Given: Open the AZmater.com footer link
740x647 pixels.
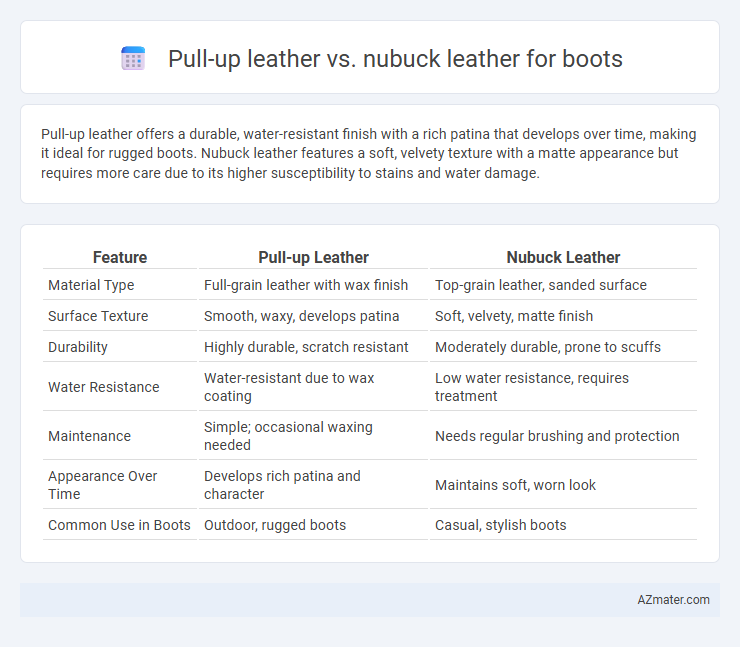Looking at the screenshot, I should 673,600.
